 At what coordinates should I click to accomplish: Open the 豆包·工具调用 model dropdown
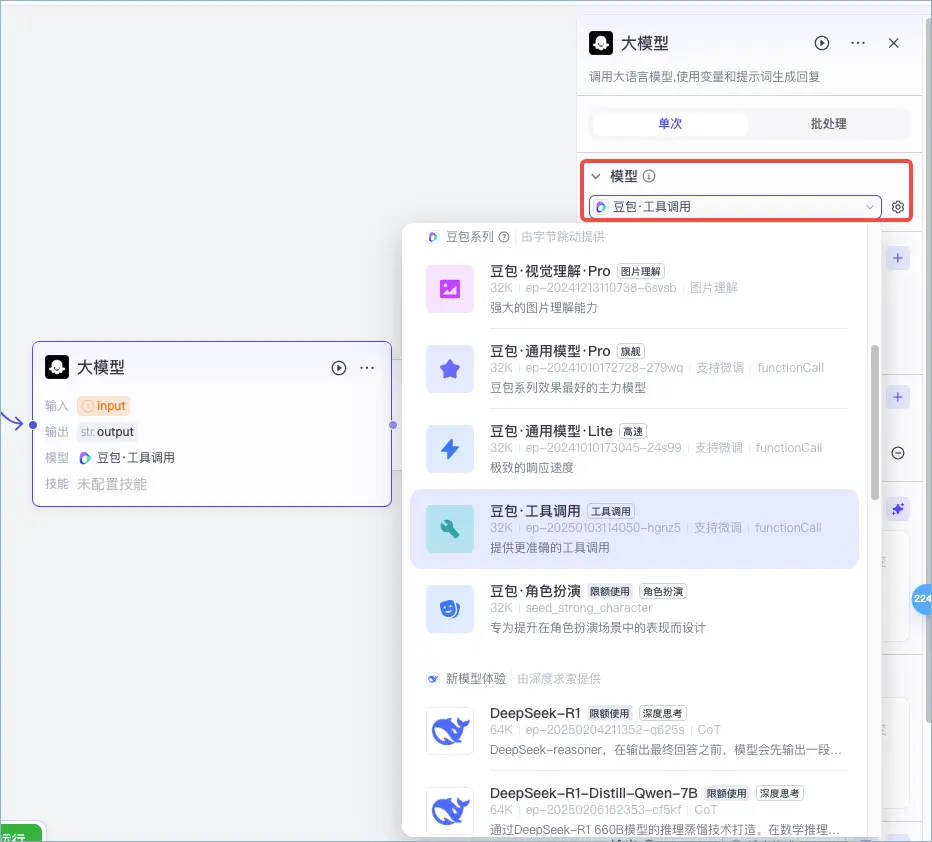(735, 207)
